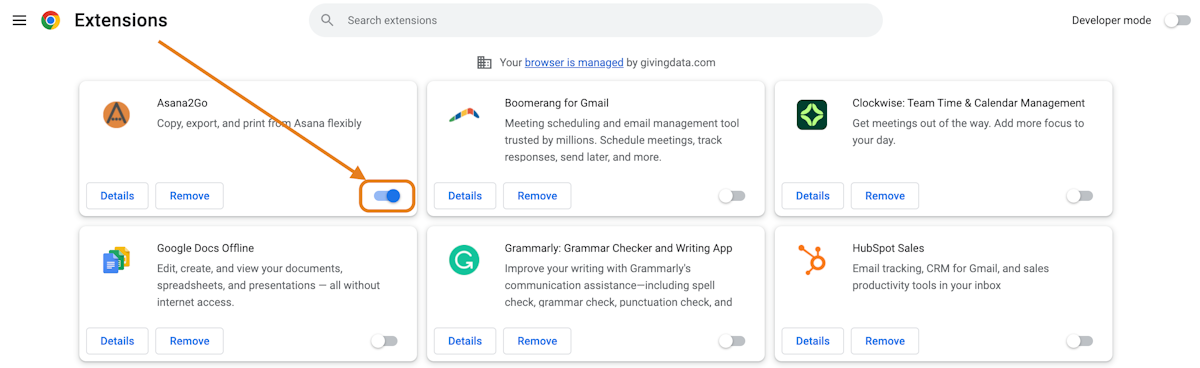Image resolution: width=1200 pixels, height=368 pixels.
Task: Click the Boomerang for Gmail icon
Action: (464, 114)
